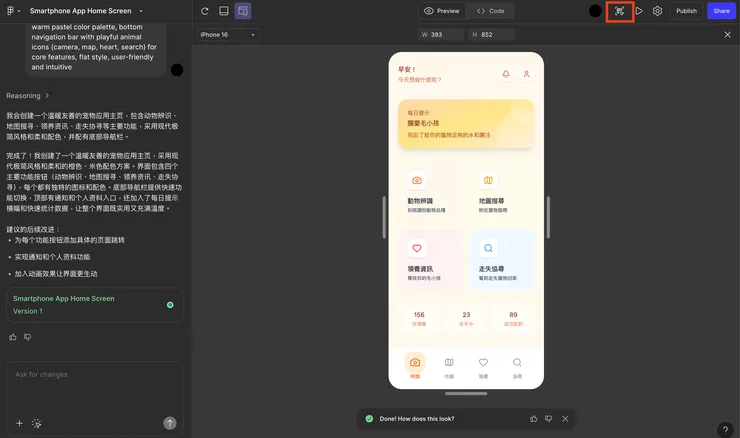The width and height of the screenshot is (740, 438).
Task: Open help with the question mark button
Action: pyautogui.click(x=725, y=430)
